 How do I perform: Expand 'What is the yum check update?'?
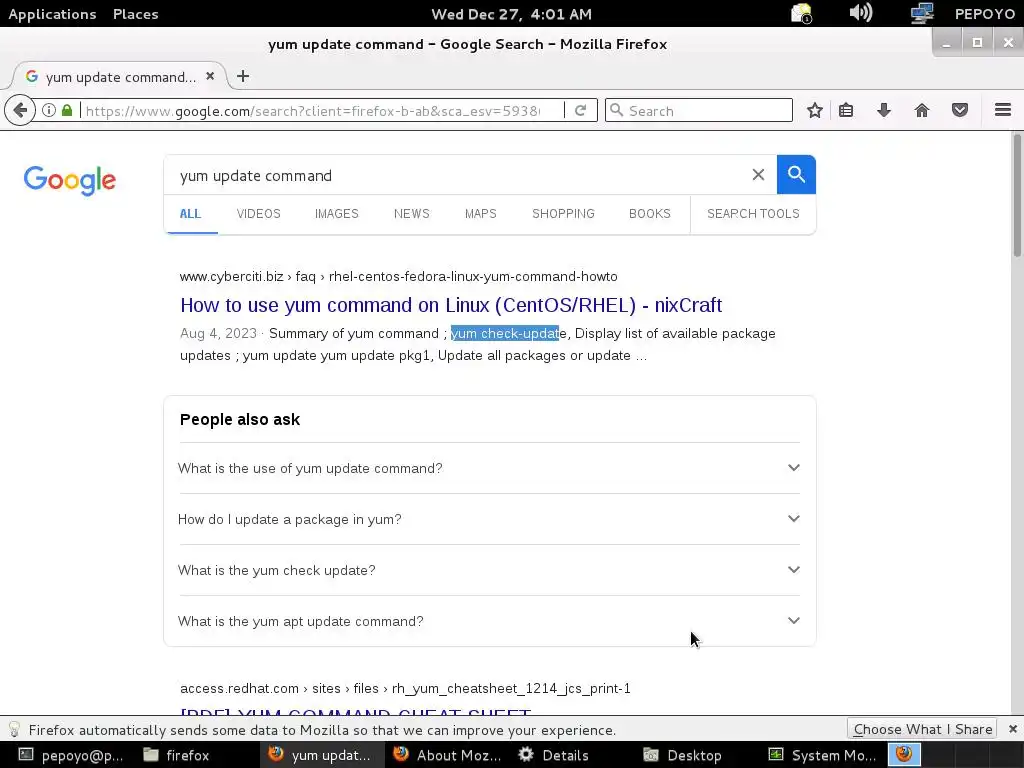point(489,570)
